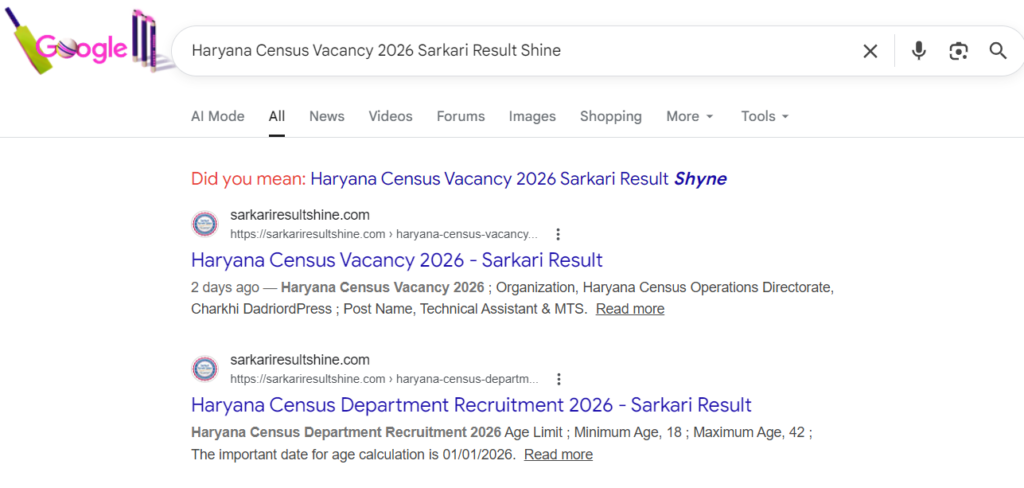Select the Images tab
1024x488 pixels.
532,116
